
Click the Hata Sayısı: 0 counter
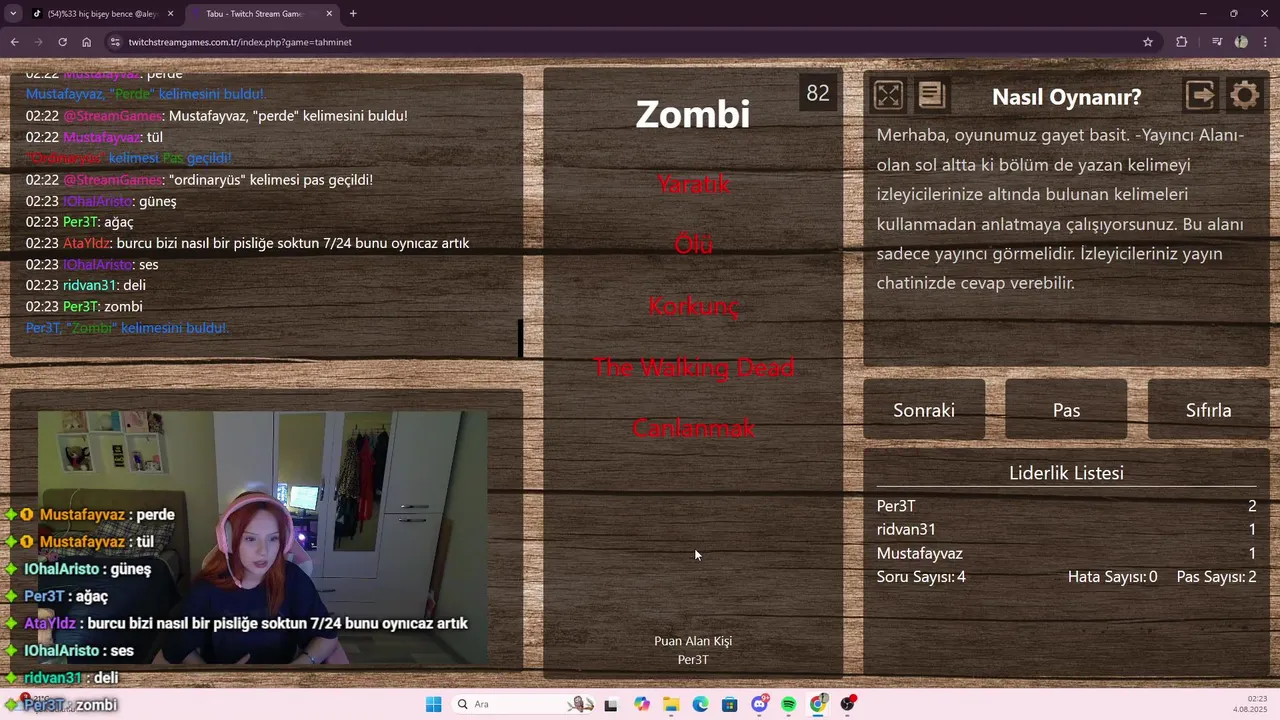[1112, 577]
